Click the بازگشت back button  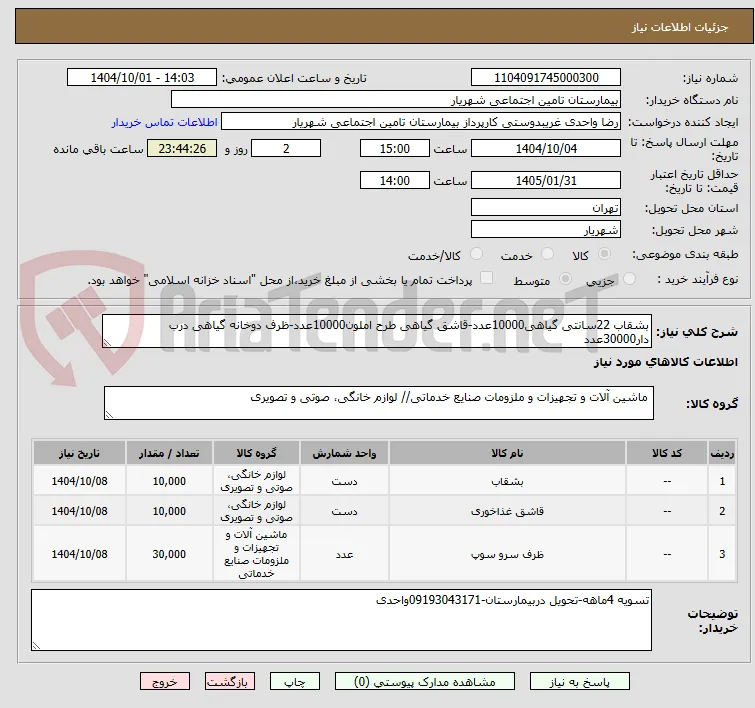point(230,682)
